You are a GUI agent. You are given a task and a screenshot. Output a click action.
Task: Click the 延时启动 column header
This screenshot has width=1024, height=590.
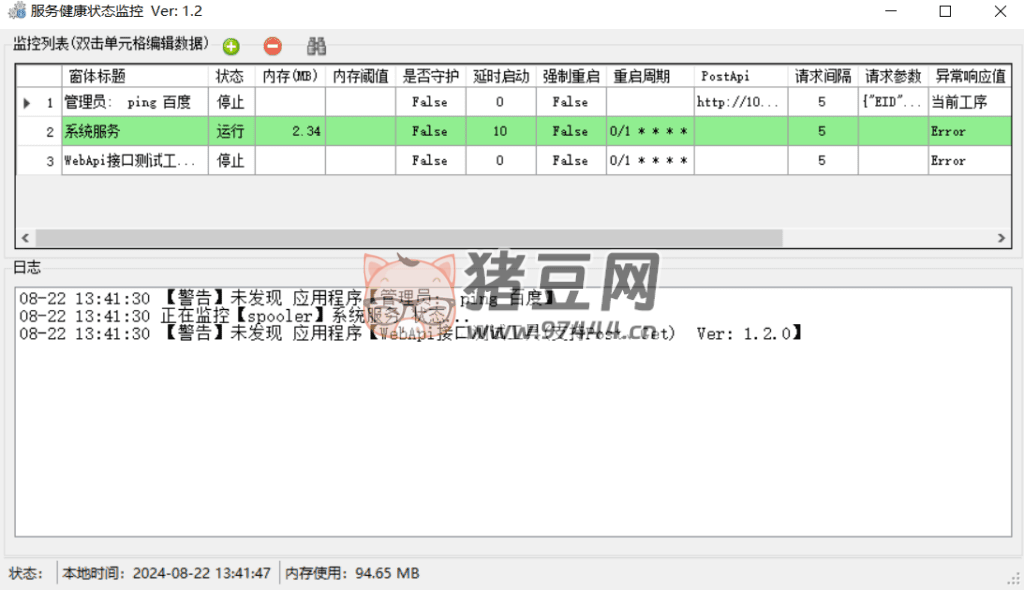pyautogui.click(x=501, y=76)
